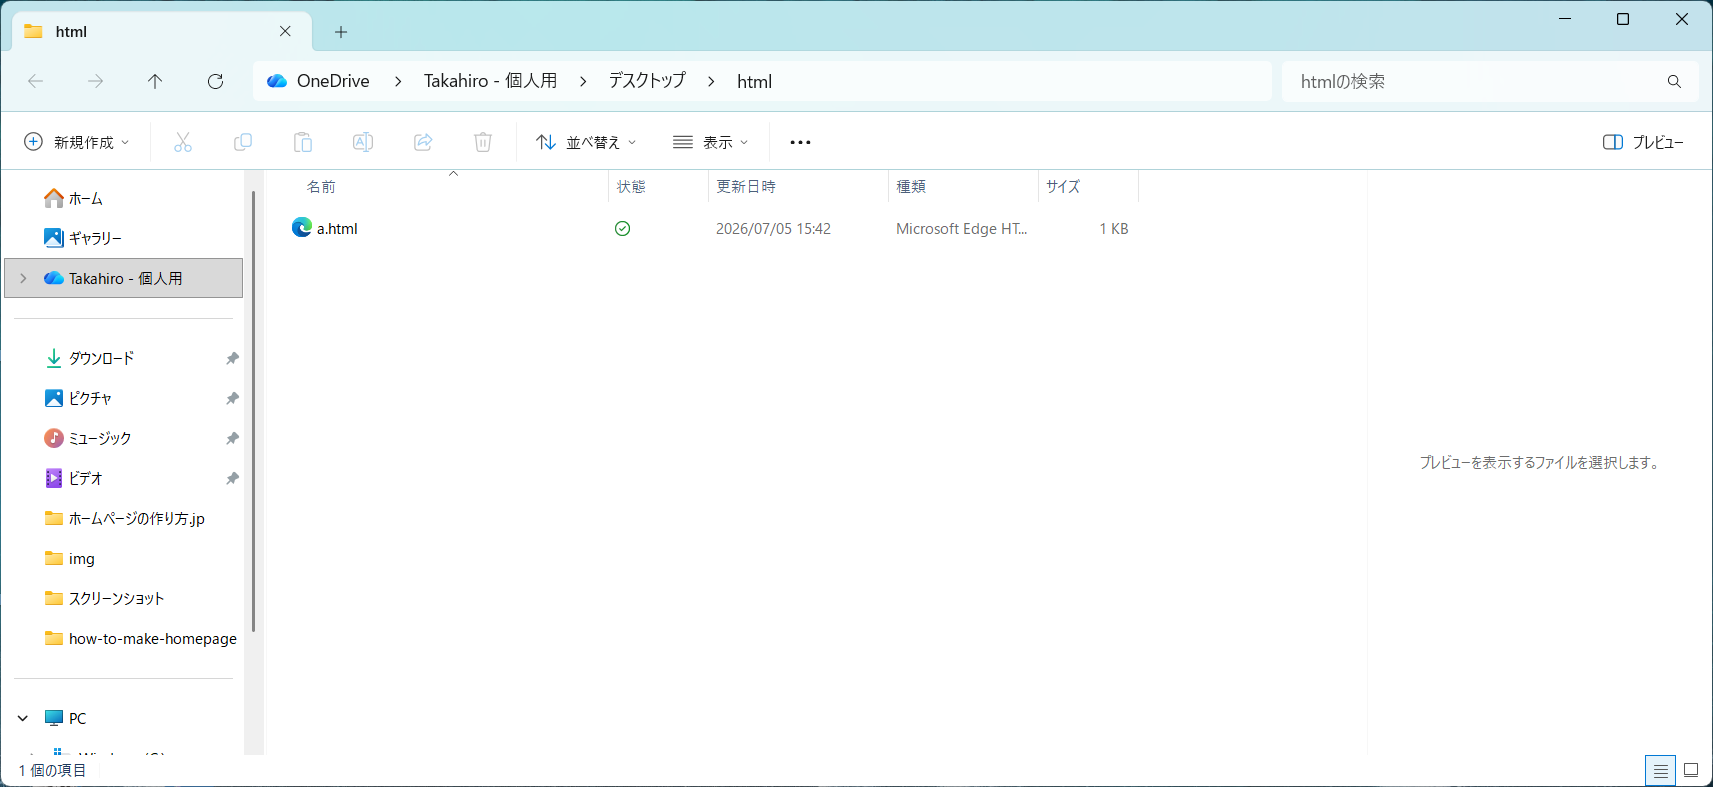Open the 新規作成 dropdown menu
Viewport: 1713px width, 787px height.
(x=77, y=142)
